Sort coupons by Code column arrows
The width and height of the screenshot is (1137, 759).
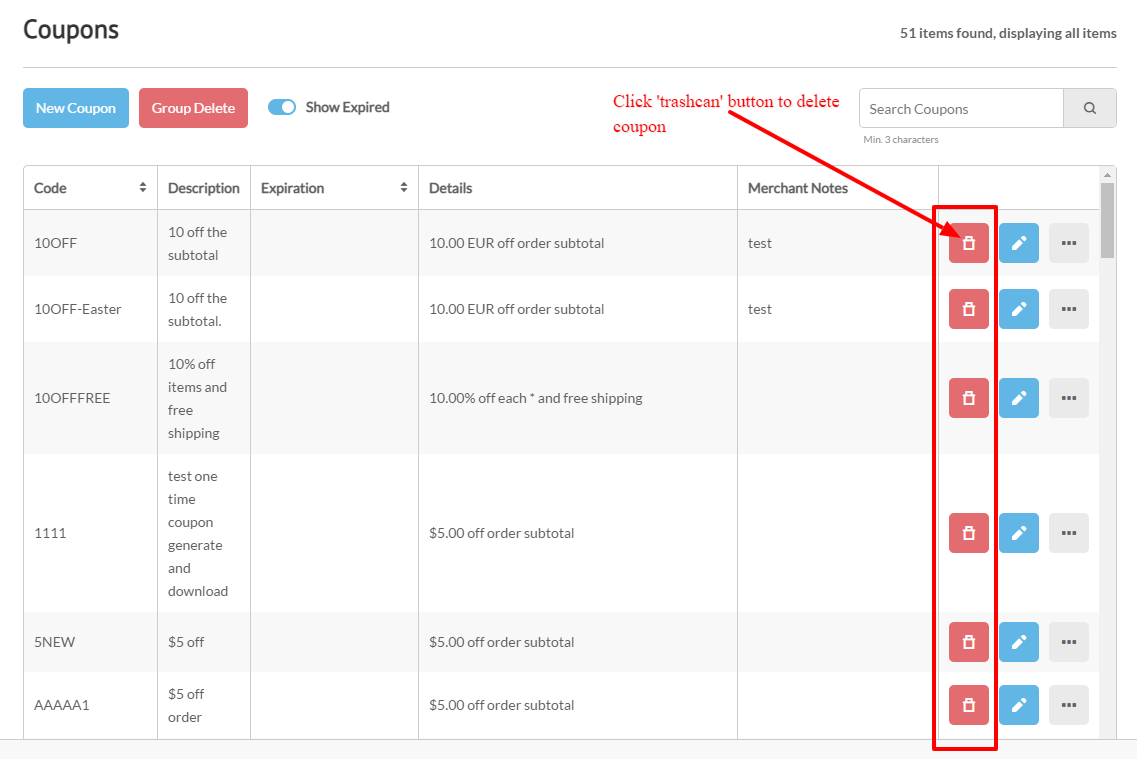click(x=143, y=188)
